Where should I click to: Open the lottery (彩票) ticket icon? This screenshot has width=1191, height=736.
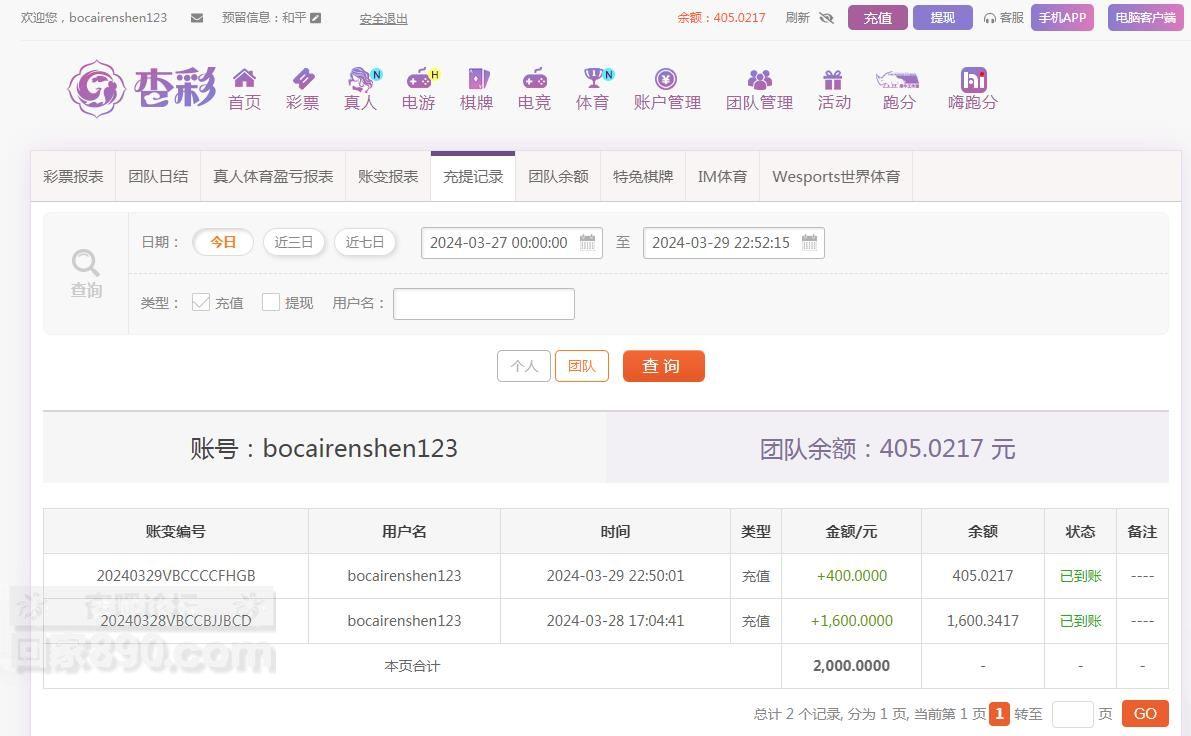(302, 79)
